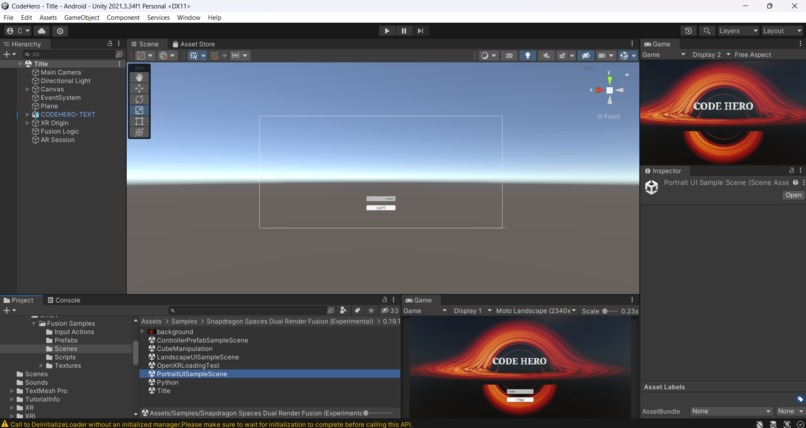Lock the Inspector panel padlock

pyautogui.click(x=791, y=170)
